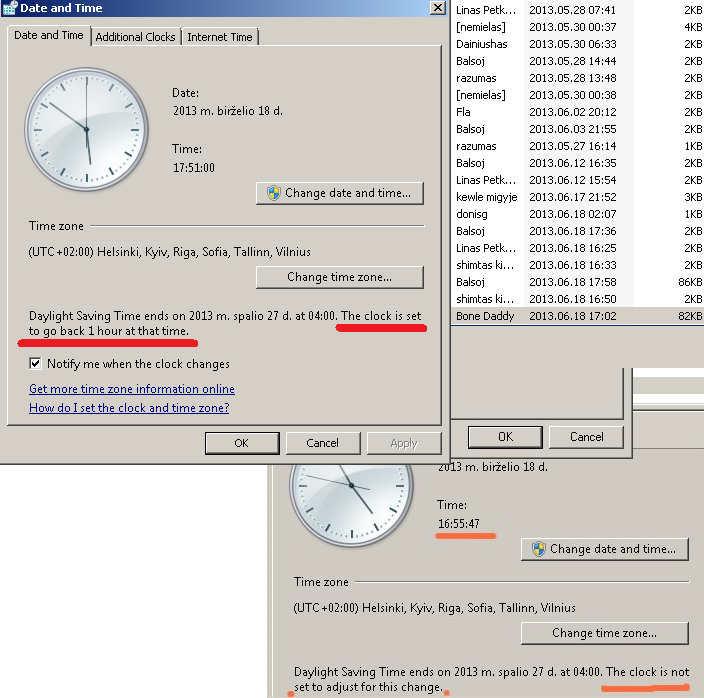The width and height of the screenshot is (704, 698).
Task: Select the Bone Daddy row in the list
Action: click(x=577, y=316)
